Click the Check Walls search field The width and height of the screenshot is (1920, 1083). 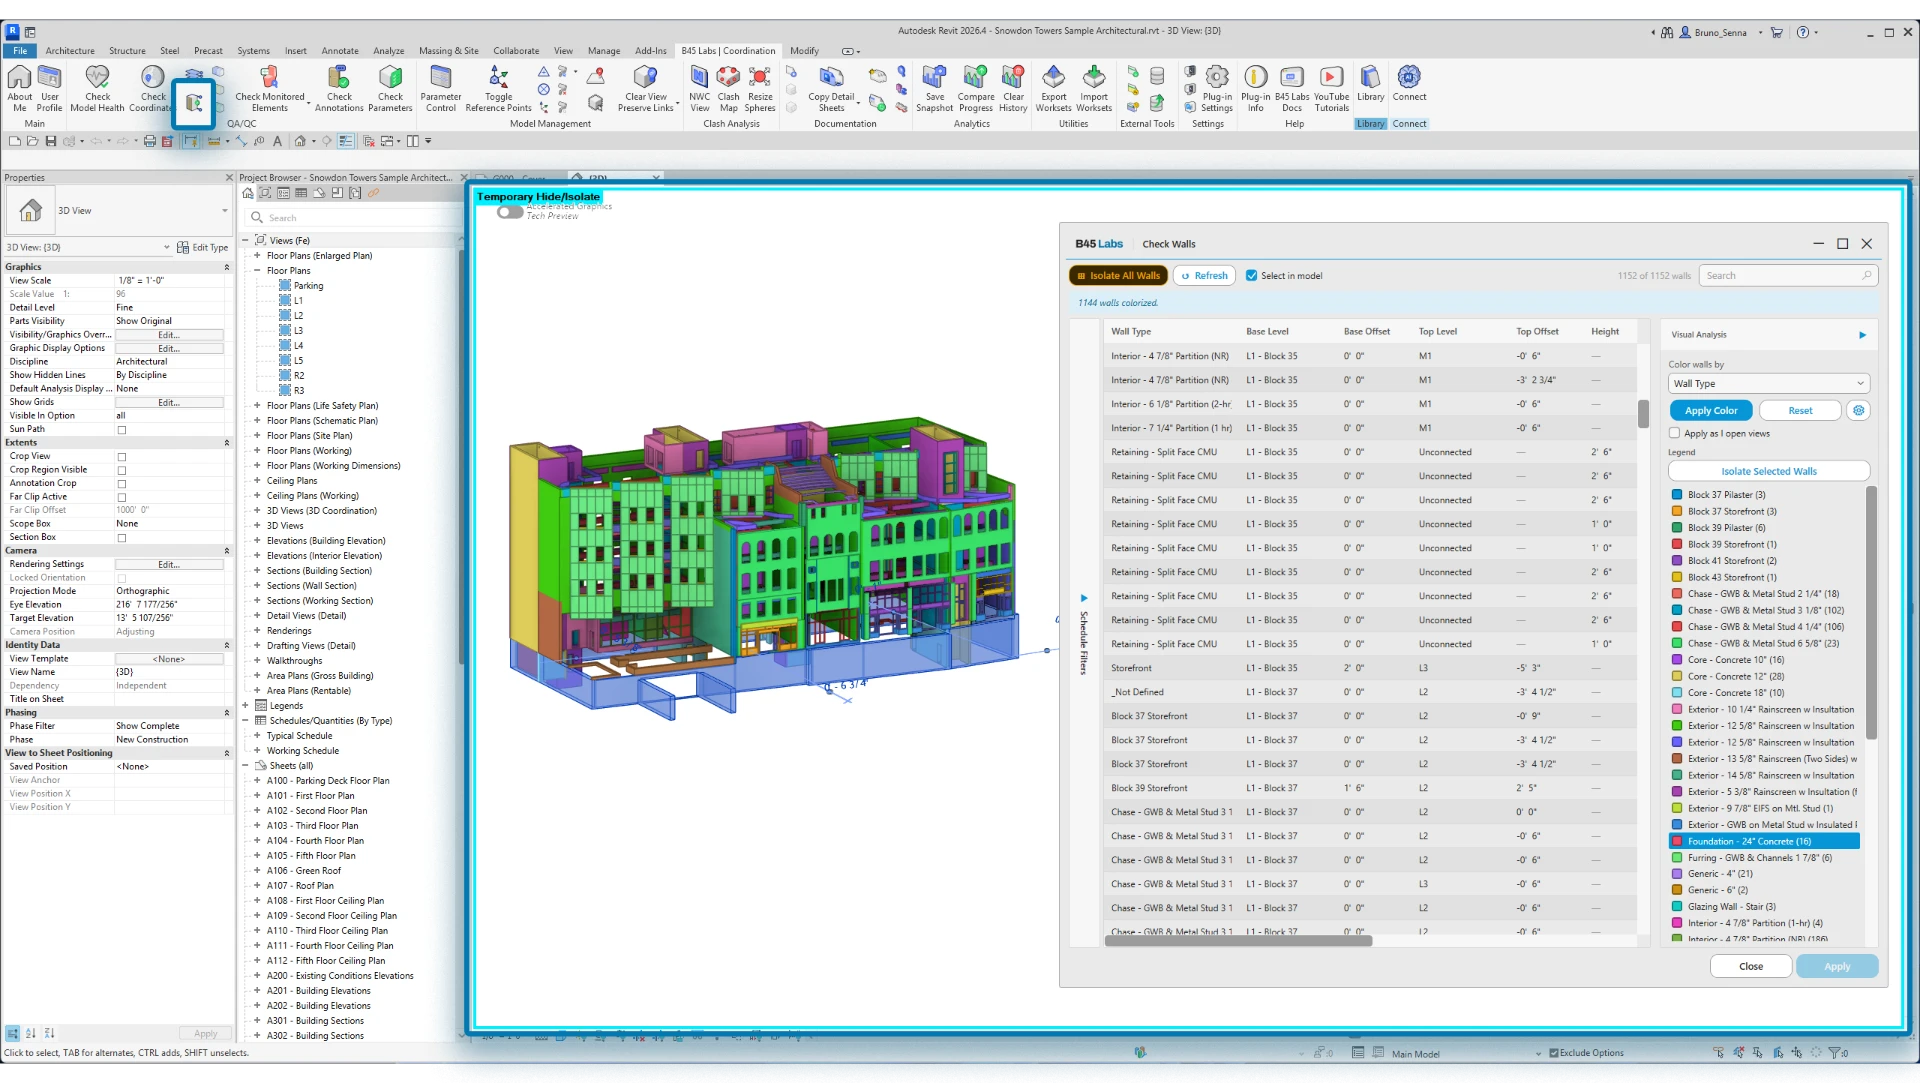click(1788, 276)
